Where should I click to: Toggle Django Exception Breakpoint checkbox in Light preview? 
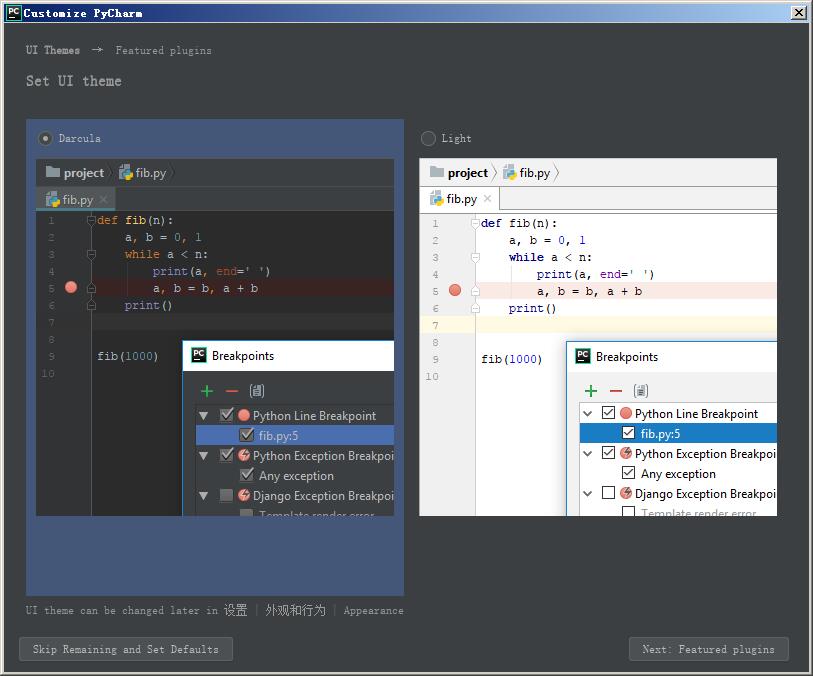coord(608,492)
